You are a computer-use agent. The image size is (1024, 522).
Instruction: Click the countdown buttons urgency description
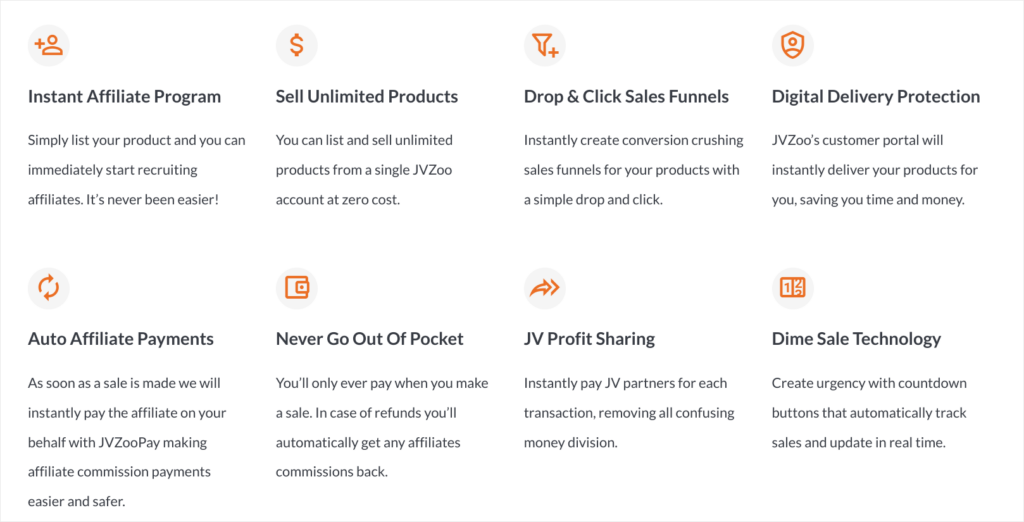pos(869,413)
